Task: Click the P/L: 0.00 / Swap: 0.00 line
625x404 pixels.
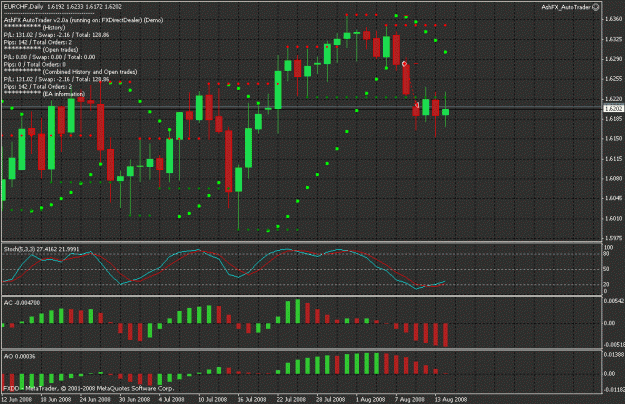Action: pyautogui.click(x=49, y=57)
